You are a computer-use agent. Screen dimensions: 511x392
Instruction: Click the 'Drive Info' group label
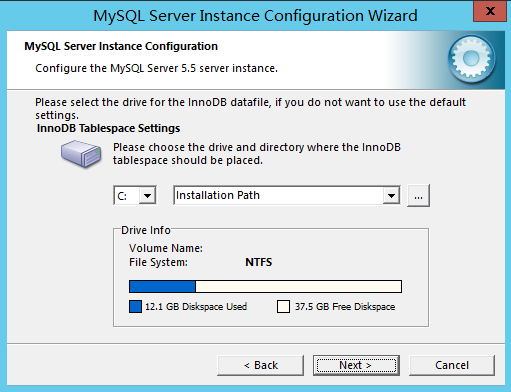146,230
